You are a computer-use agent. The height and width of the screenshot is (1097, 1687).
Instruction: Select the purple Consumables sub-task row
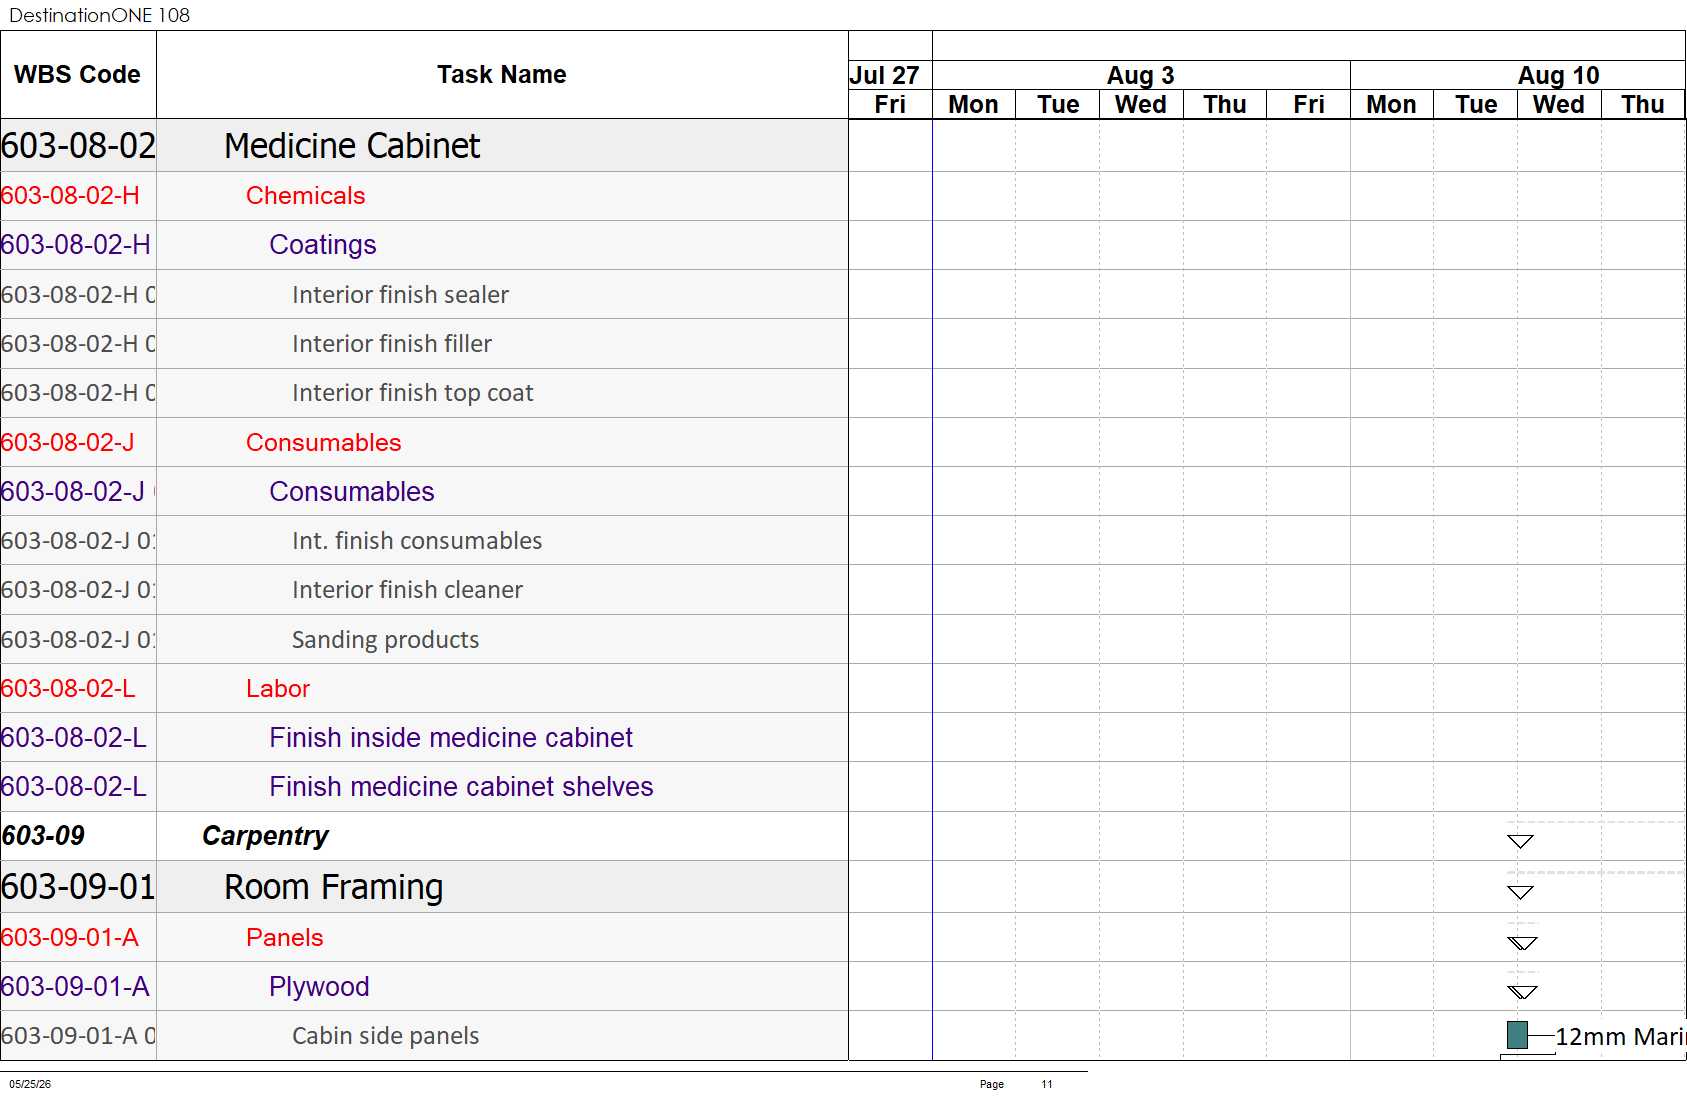click(424, 491)
